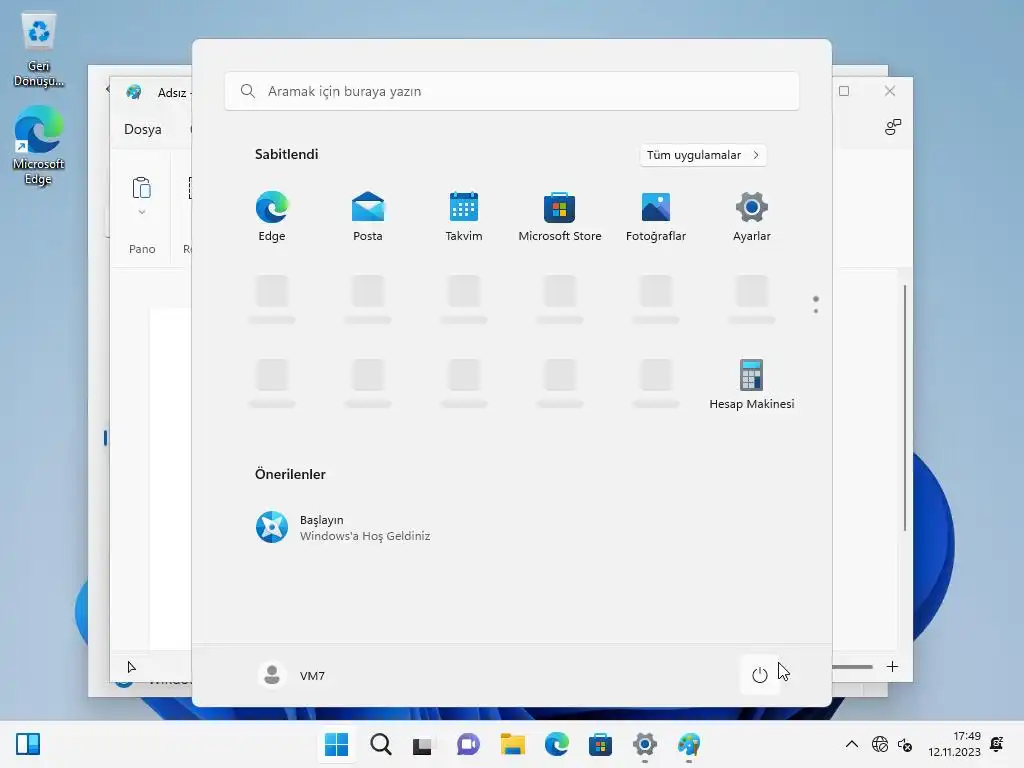Image resolution: width=1024 pixels, height=768 pixels.
Task: Click the Paint title bar icon
Action: [134, 92]
